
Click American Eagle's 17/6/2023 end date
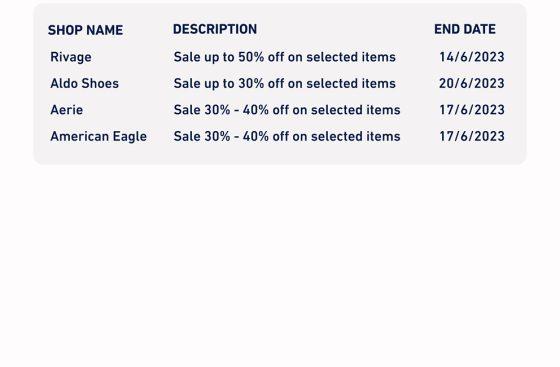point(472,136)
